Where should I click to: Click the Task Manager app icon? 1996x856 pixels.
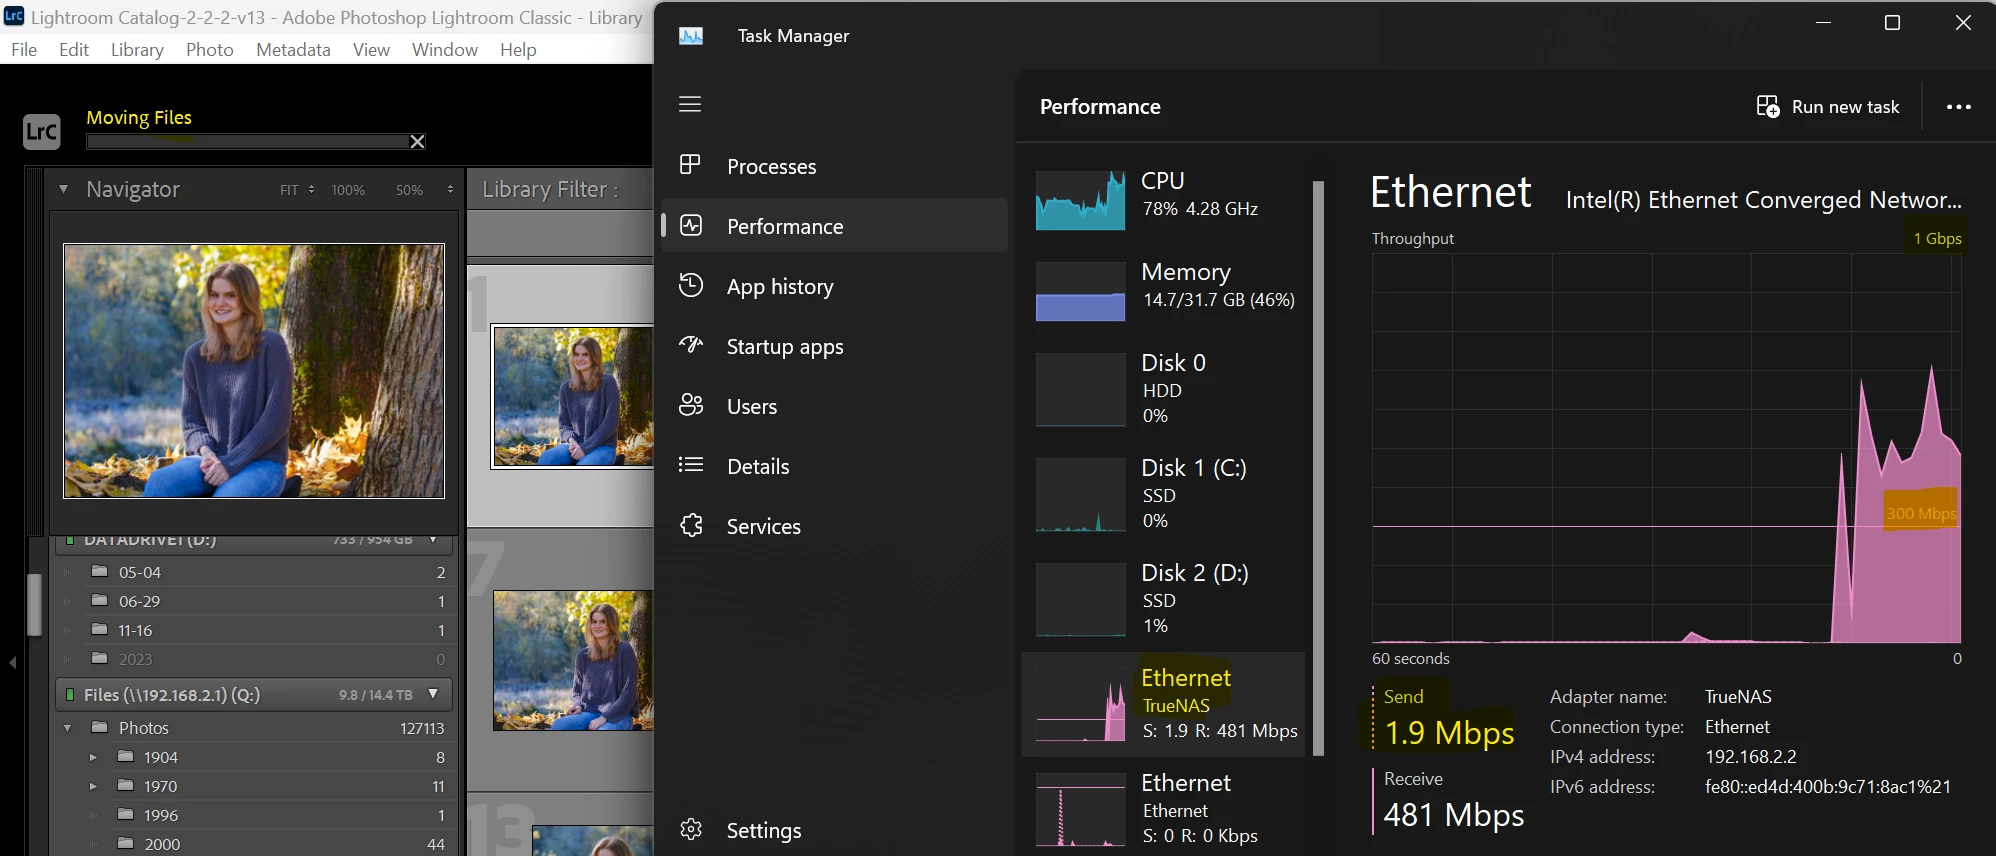691,36
